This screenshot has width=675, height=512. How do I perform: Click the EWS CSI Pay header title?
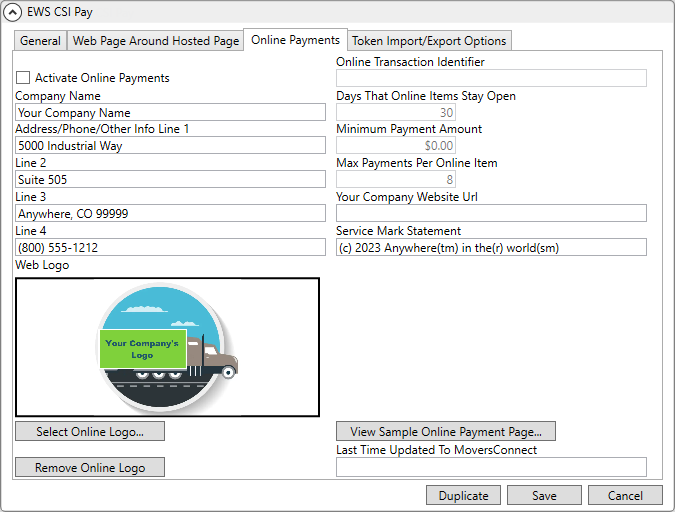click(60, 12)
